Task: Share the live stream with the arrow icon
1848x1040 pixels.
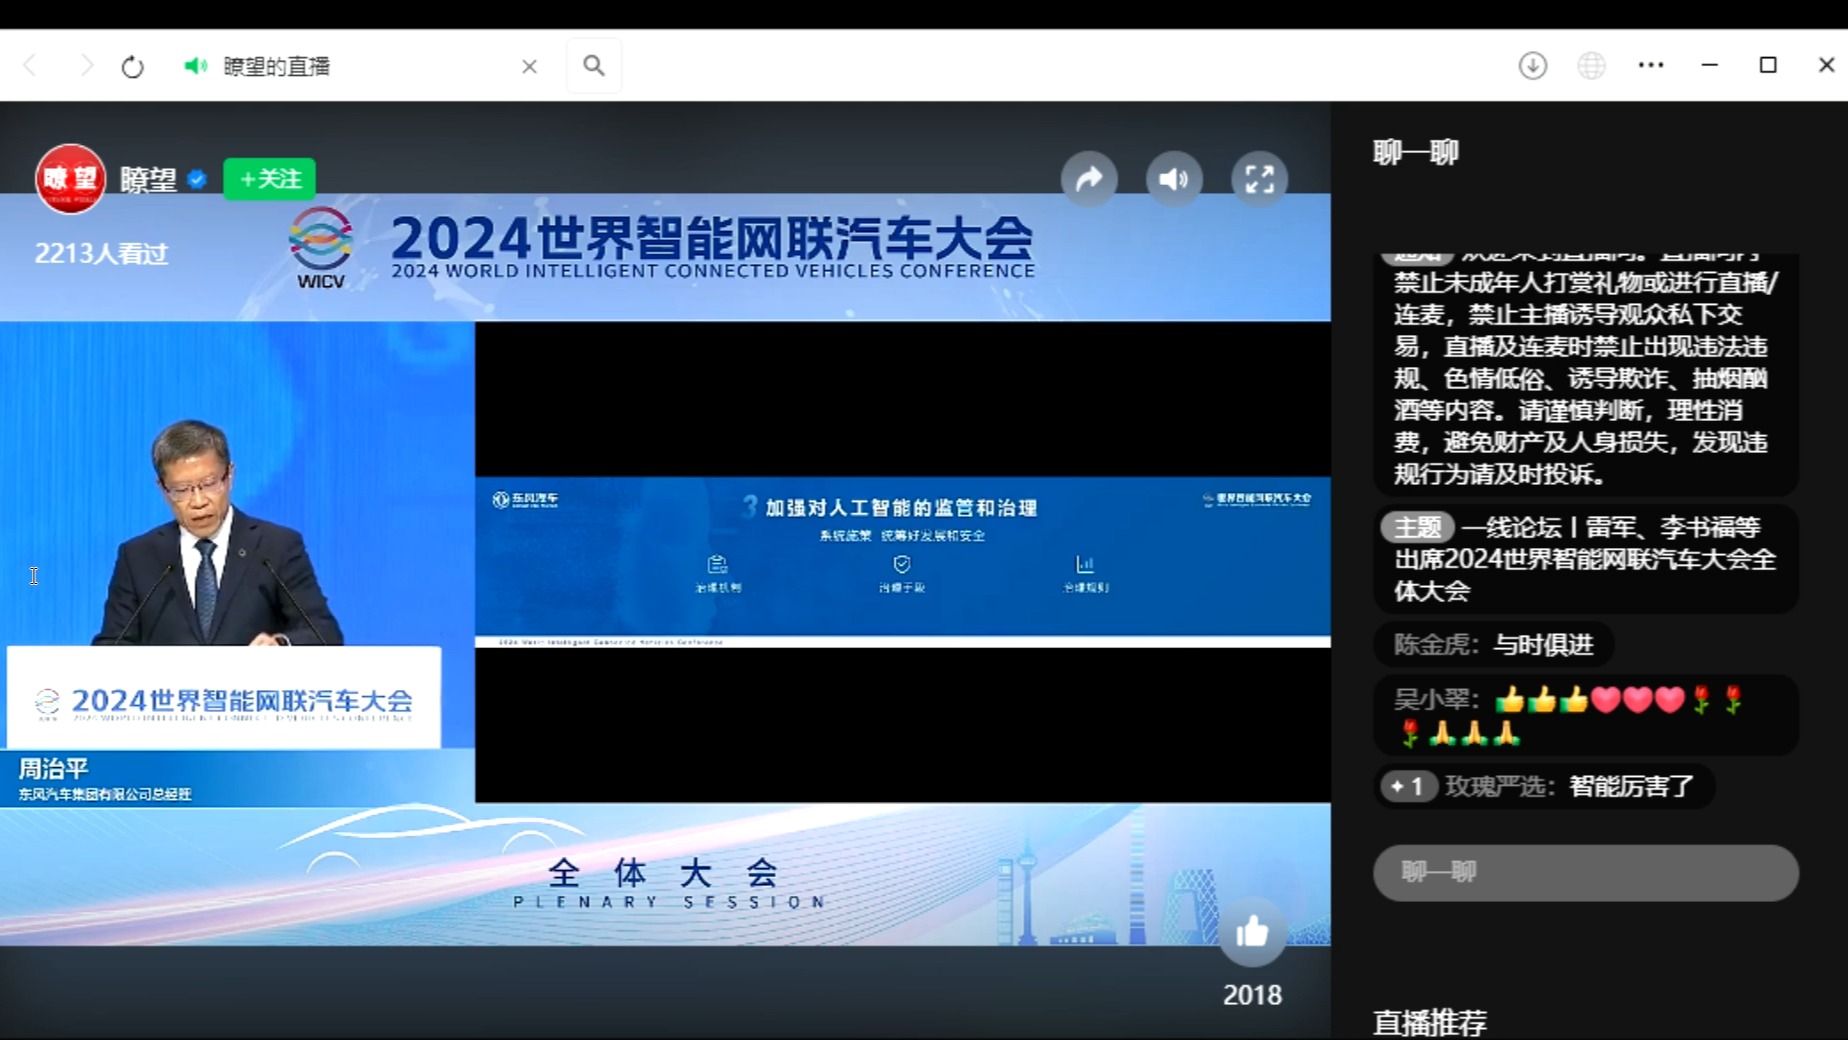Action: 1089,179
